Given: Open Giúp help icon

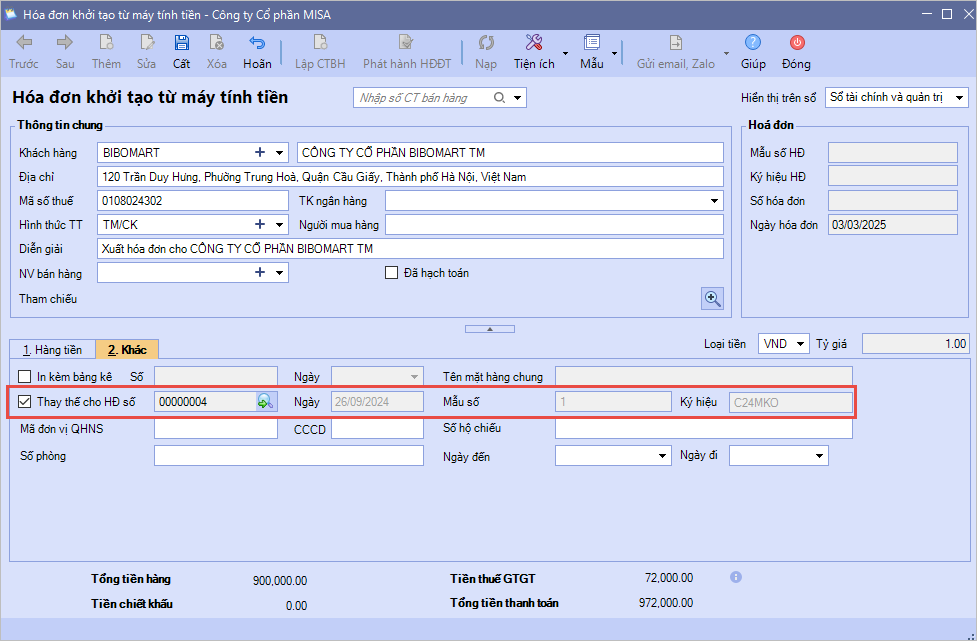Looking at the screenshot, I should pyautogui.click(x=753, y=43).
